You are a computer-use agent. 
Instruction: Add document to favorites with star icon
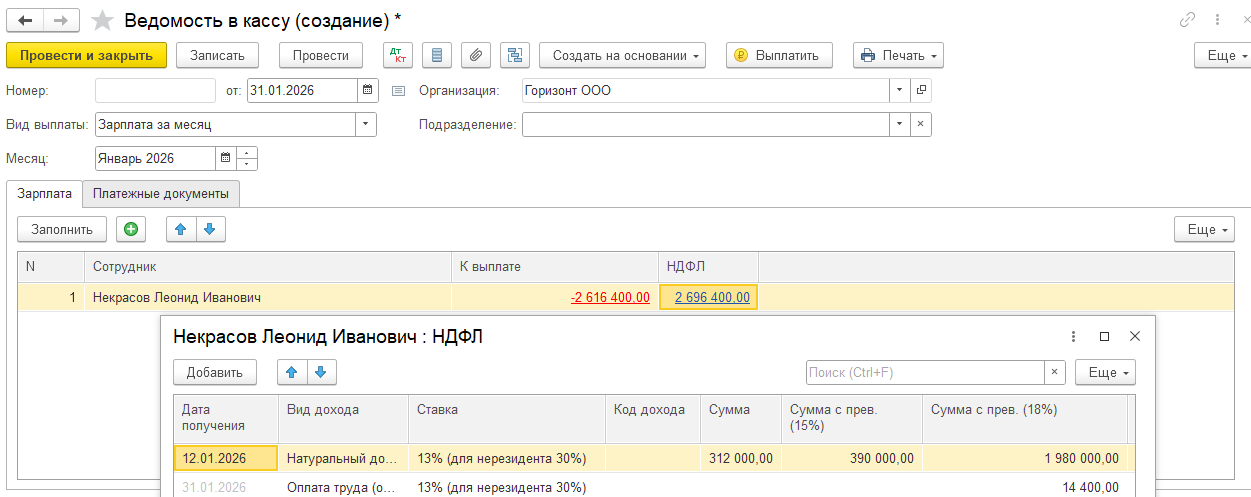click(x=102, y=20)
